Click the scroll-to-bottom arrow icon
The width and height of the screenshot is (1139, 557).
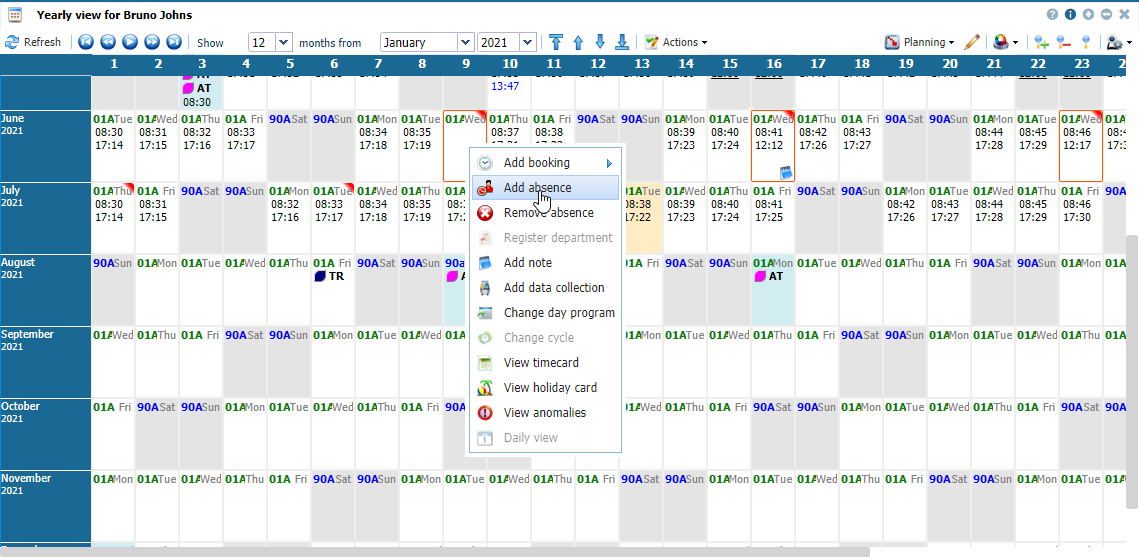(x=622, y=42)
